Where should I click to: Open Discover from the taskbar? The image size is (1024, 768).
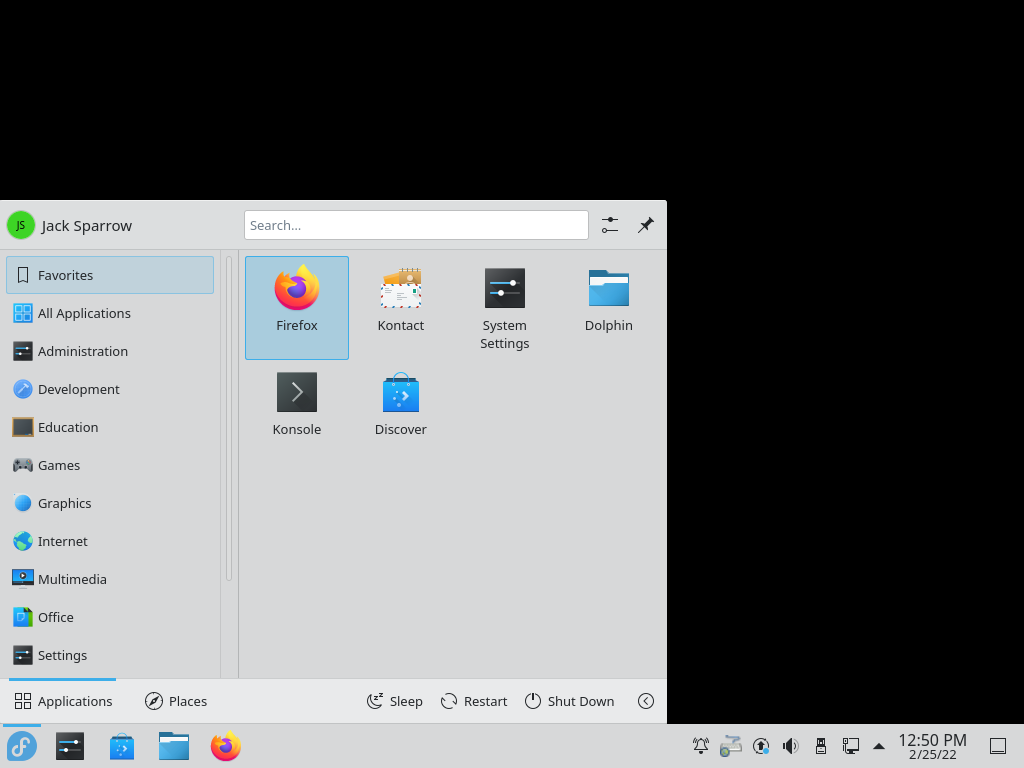coord(122,746)
